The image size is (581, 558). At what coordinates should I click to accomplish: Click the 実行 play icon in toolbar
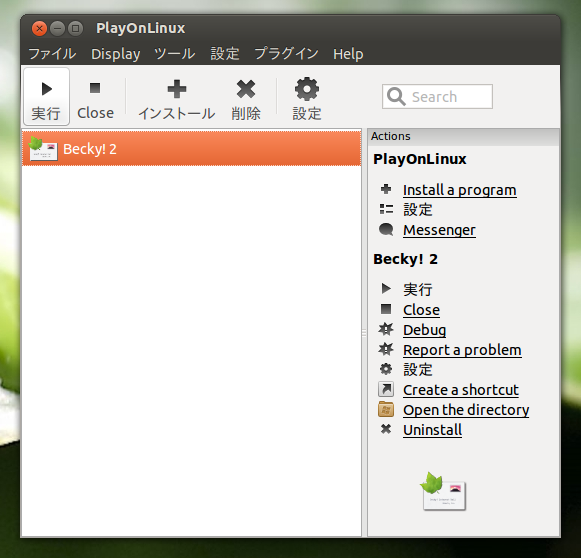(x=47, y=89)
